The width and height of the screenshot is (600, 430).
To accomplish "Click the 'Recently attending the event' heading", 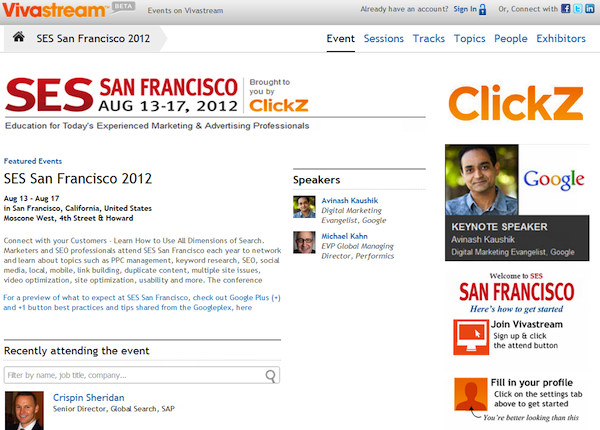I will (x=77, y=351).
